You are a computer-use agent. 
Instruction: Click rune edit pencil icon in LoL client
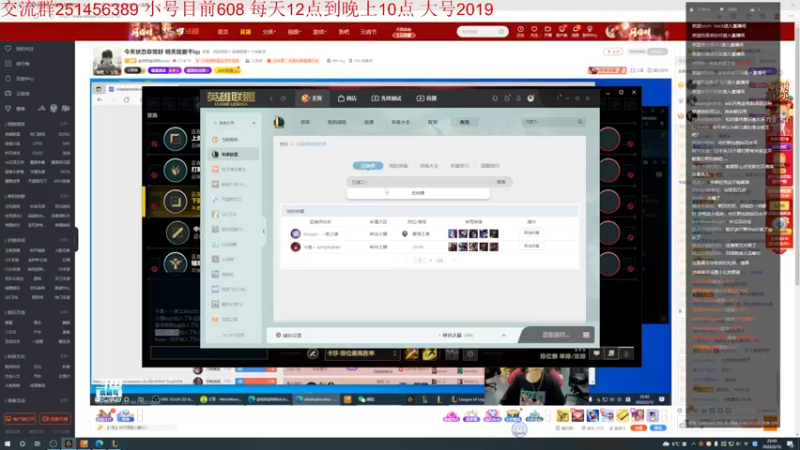click(x=313, y=354)
